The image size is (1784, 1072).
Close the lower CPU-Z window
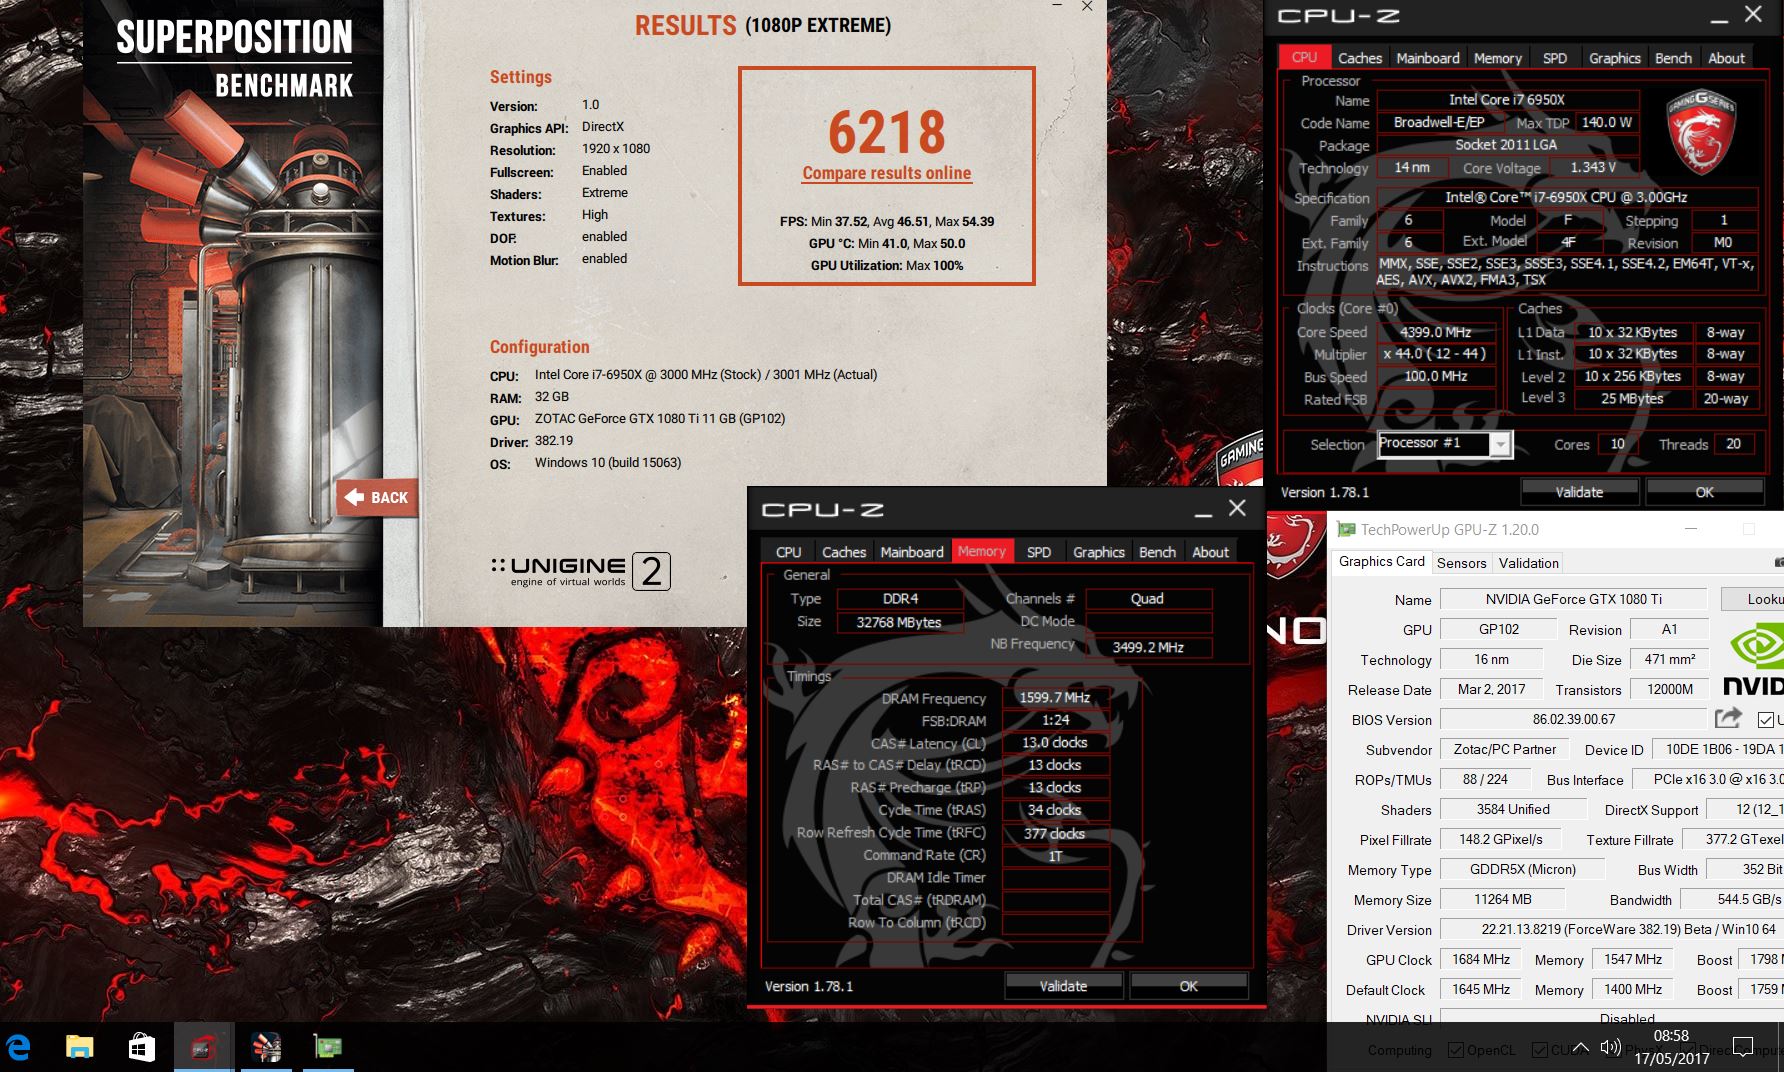click(x=1237, y=508)
